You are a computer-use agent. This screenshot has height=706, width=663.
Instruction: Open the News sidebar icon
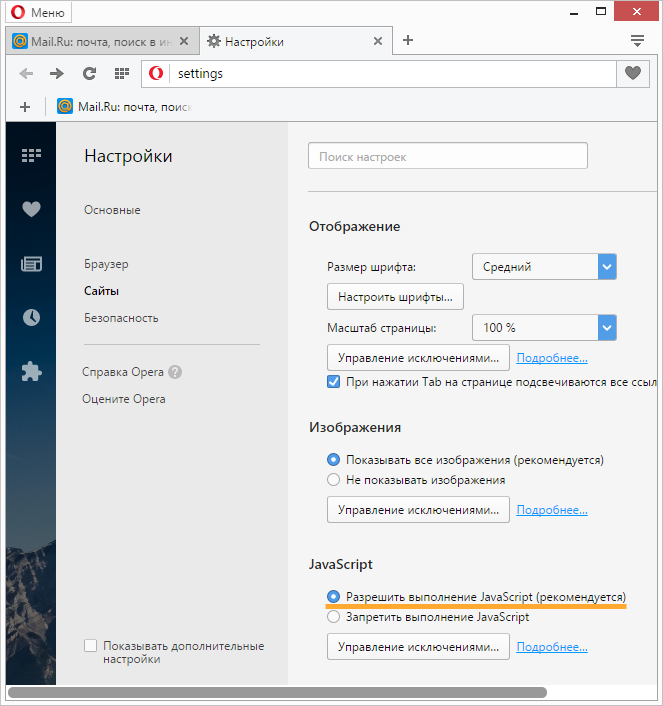click(x=31, y=264)
